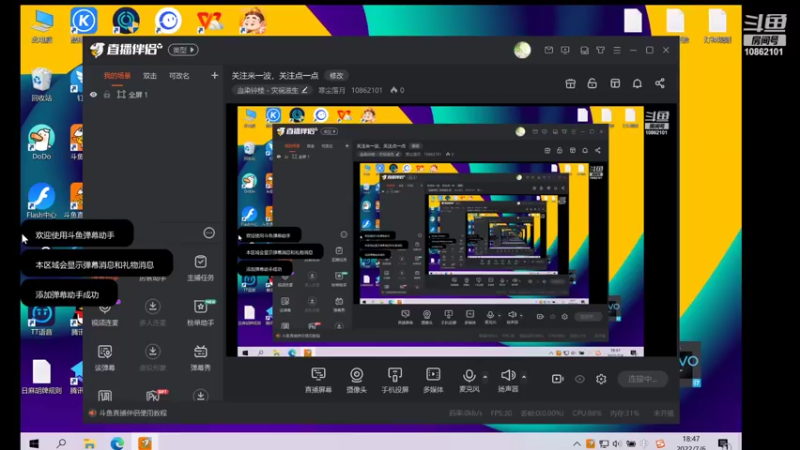The width and height of the screenshot is (800, 450).
Task: Open the mail envelope icon in title bar
Action: (548, 50)
